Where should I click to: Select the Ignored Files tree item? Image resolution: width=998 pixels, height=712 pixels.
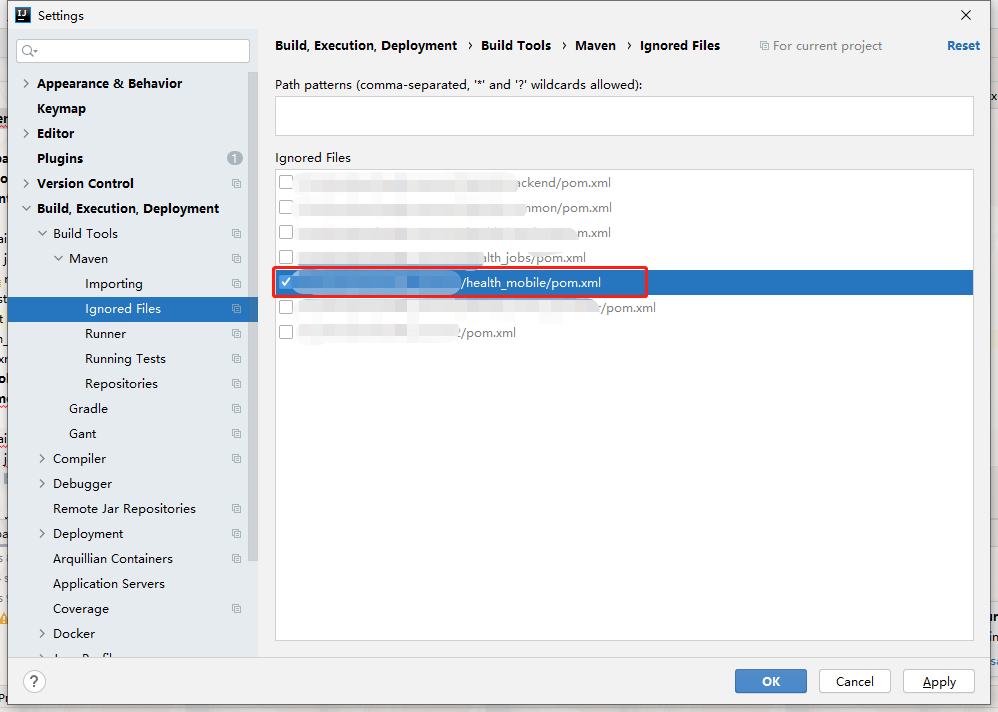(132, 309)
